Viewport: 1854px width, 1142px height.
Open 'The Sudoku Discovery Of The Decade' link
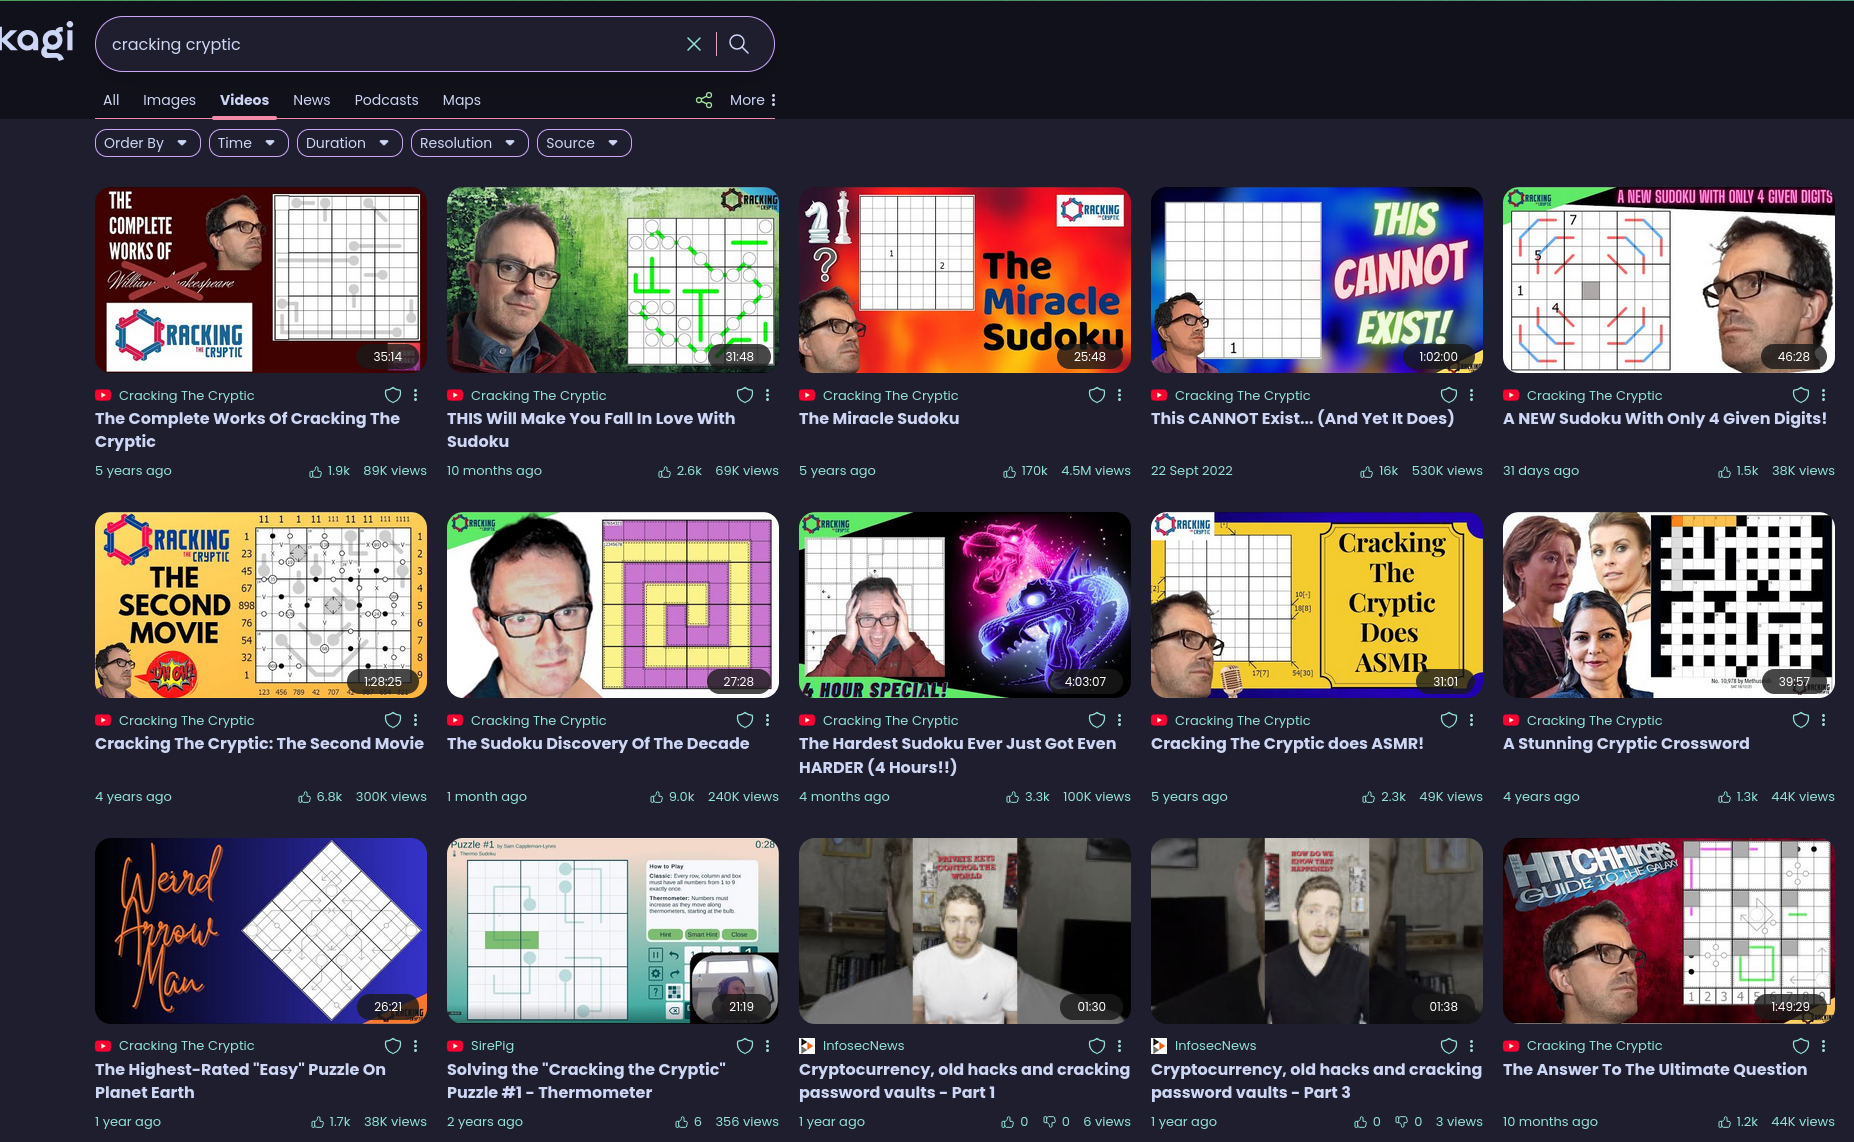pyautogui.click(x=598, y=743)
